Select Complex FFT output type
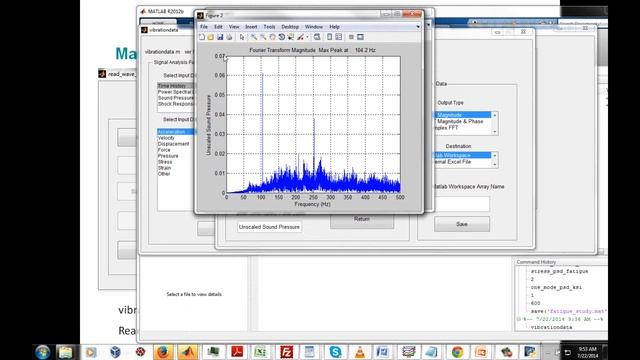The height and width of the screenshot is (360, 640). pos(462,128)
